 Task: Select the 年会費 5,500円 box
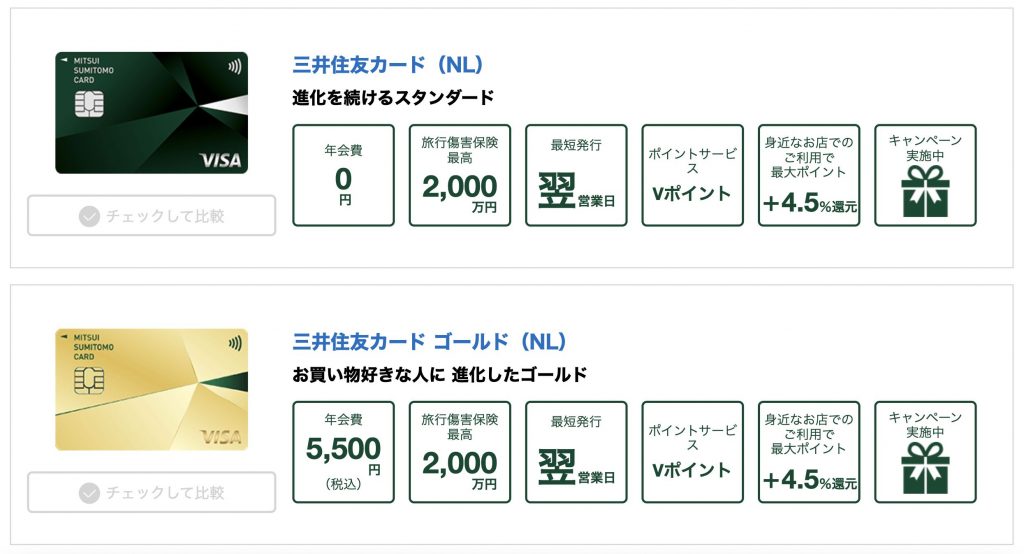343,452
